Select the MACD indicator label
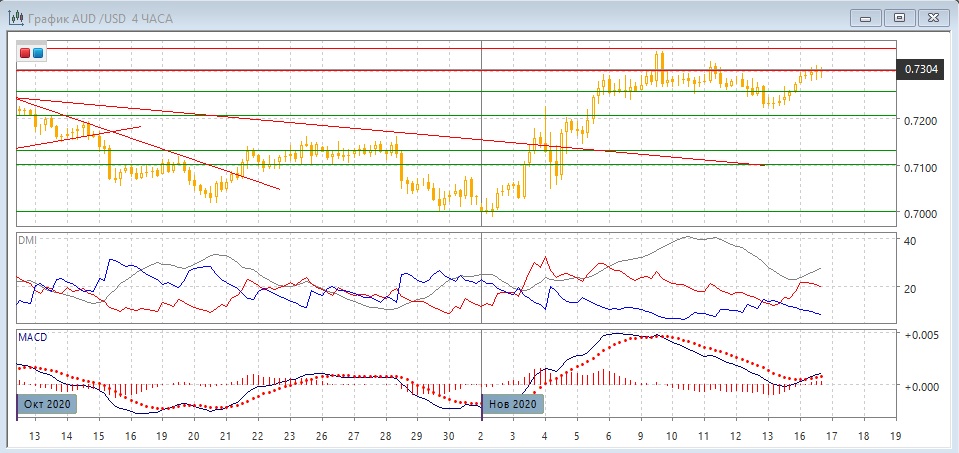This screenshot has height=453, width=959. pos(32,338)
